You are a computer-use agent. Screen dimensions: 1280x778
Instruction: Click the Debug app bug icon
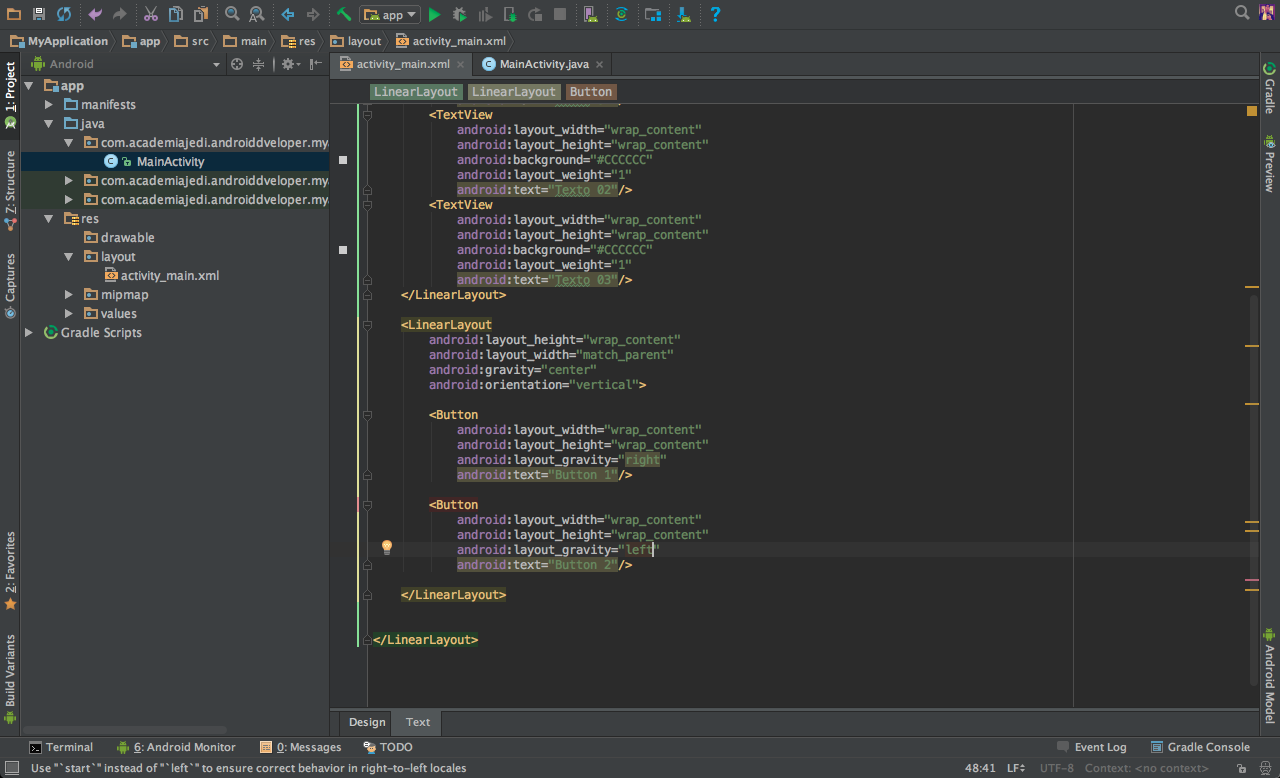pyautogui.click(x=459, y=15)
